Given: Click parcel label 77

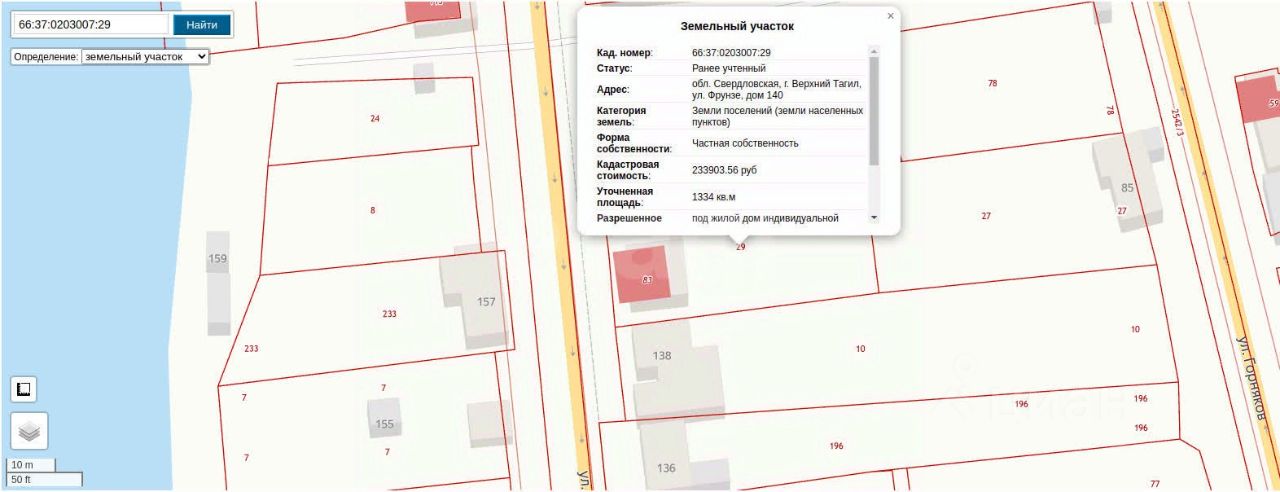Looking at the screenshot, I should (x=1155, y=484).
